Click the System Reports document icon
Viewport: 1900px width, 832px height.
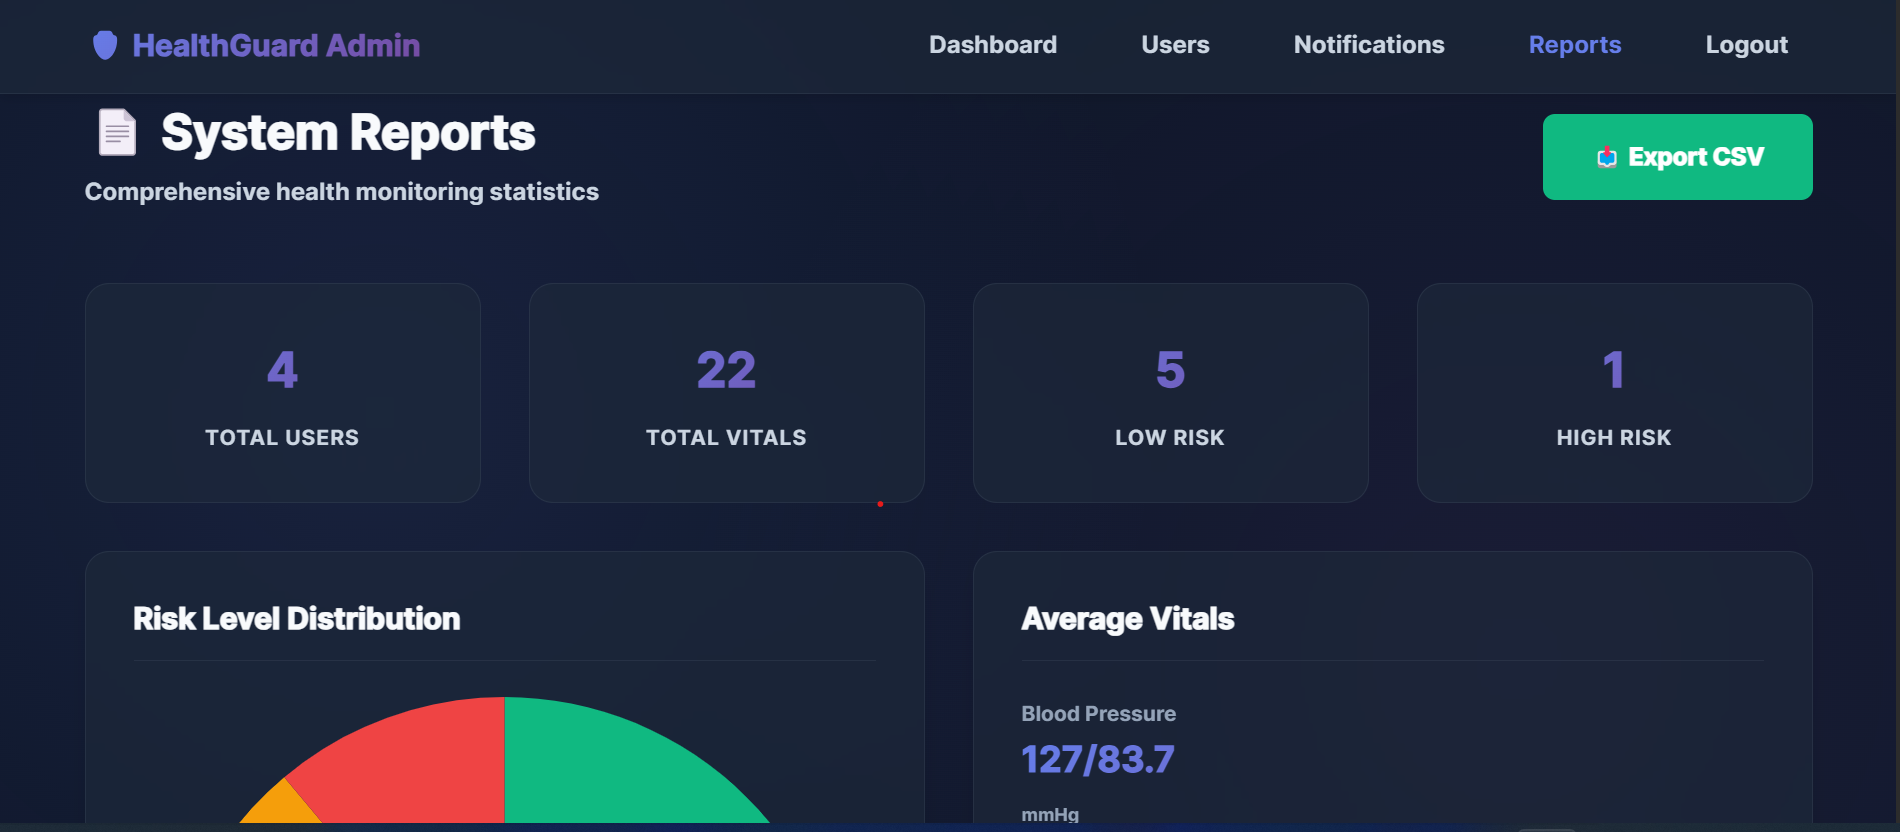point(117,132)
